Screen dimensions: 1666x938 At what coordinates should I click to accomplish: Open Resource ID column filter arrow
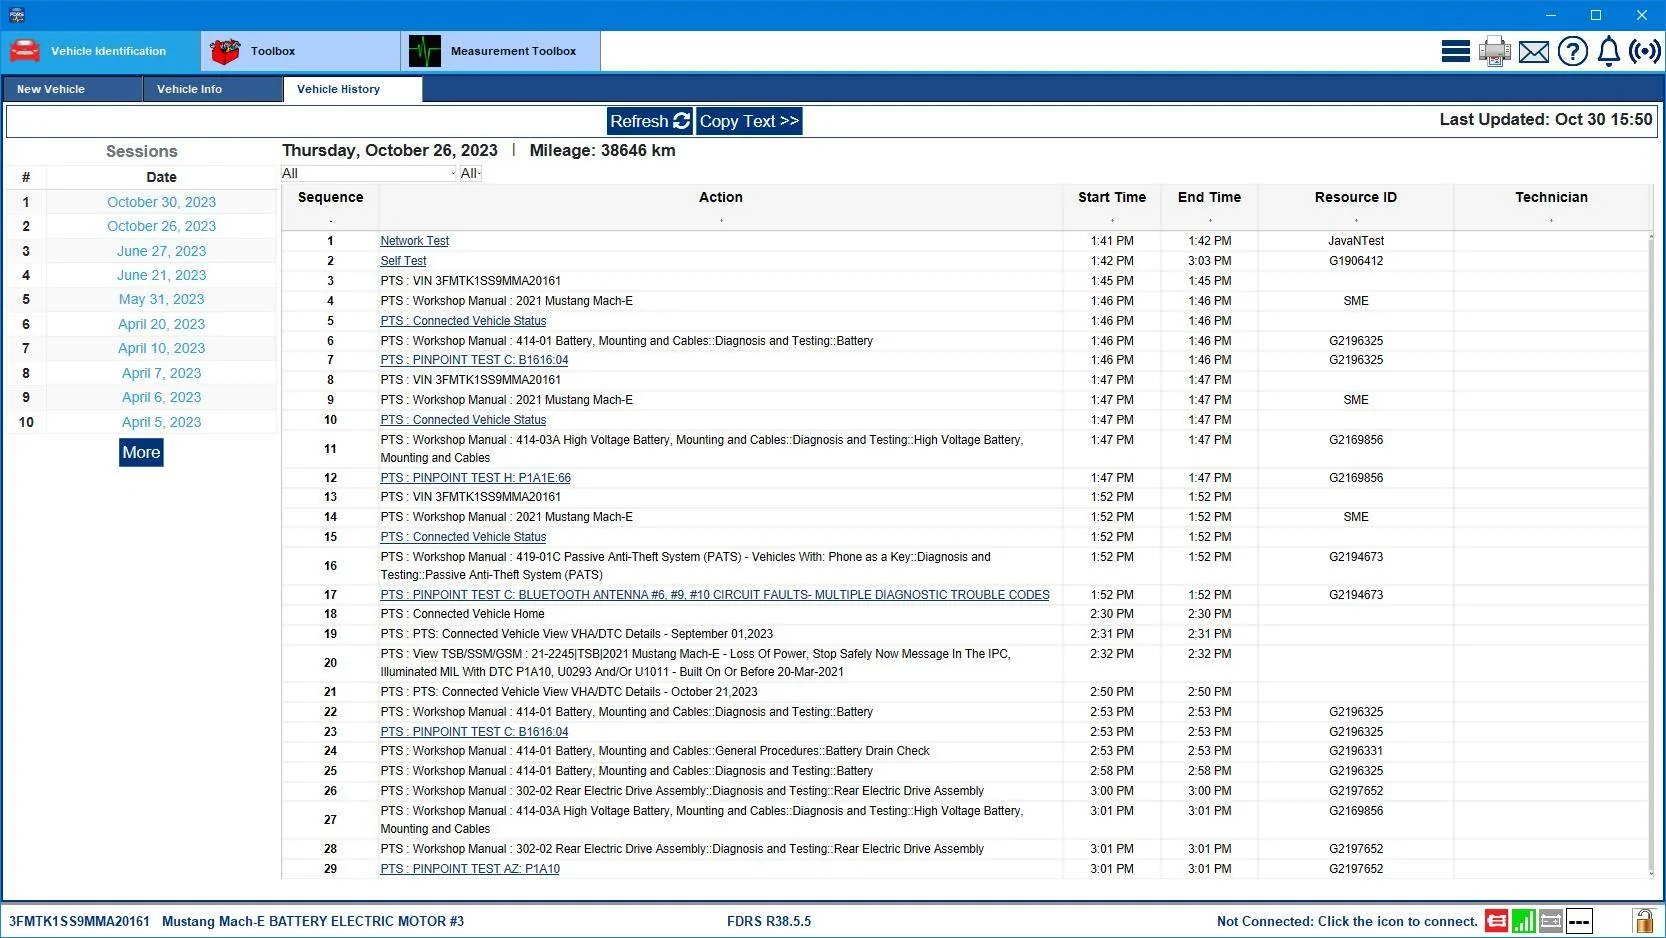(1356, 220)
